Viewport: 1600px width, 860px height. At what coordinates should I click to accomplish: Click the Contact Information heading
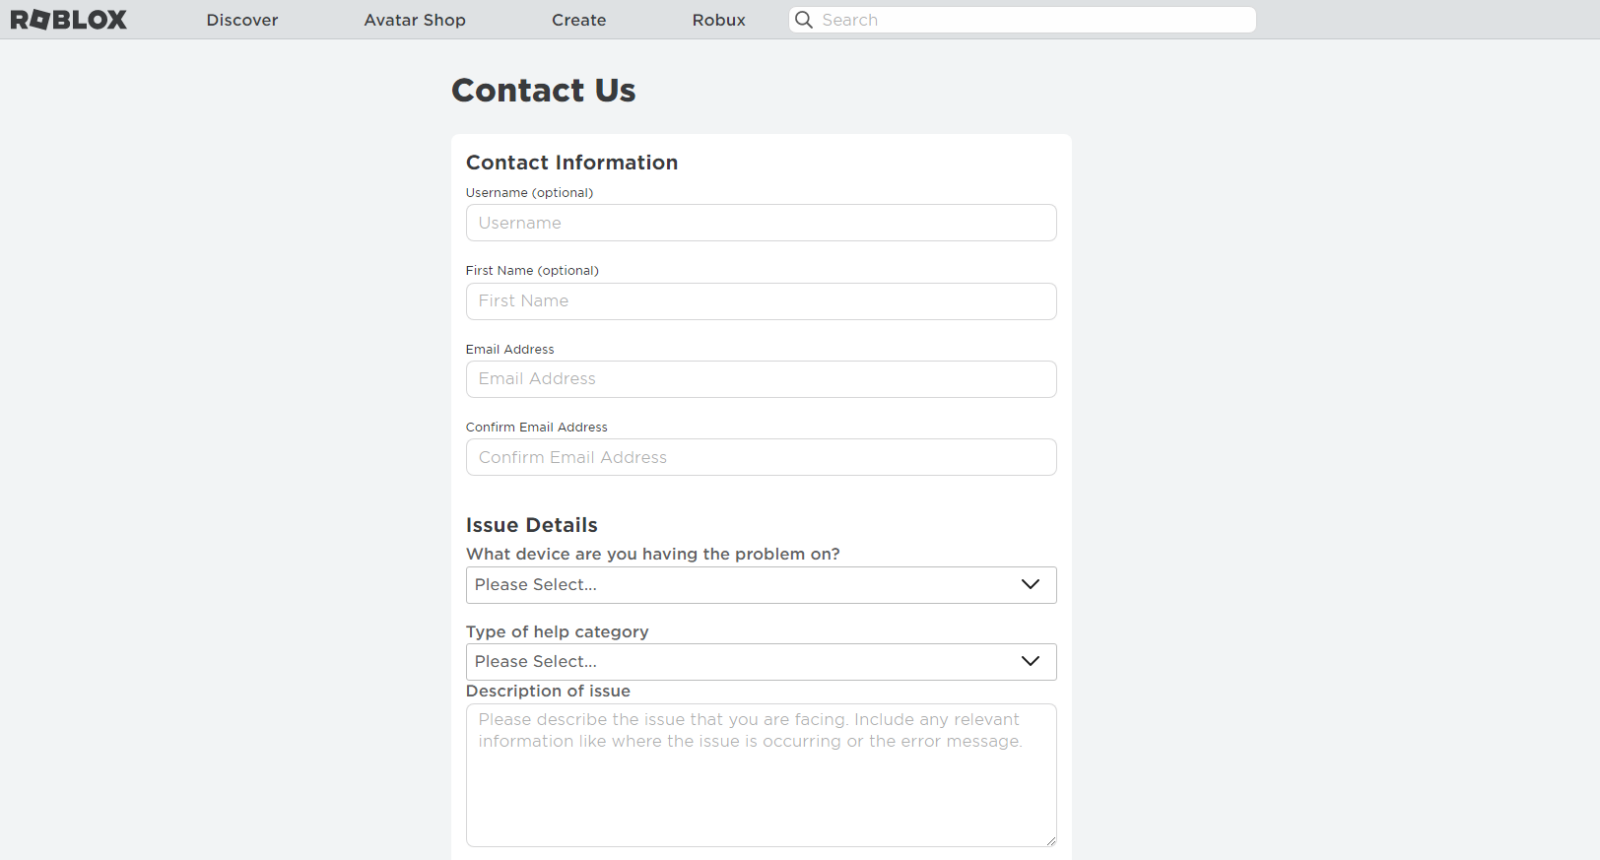pyautogui.click(x=572, y=162)
